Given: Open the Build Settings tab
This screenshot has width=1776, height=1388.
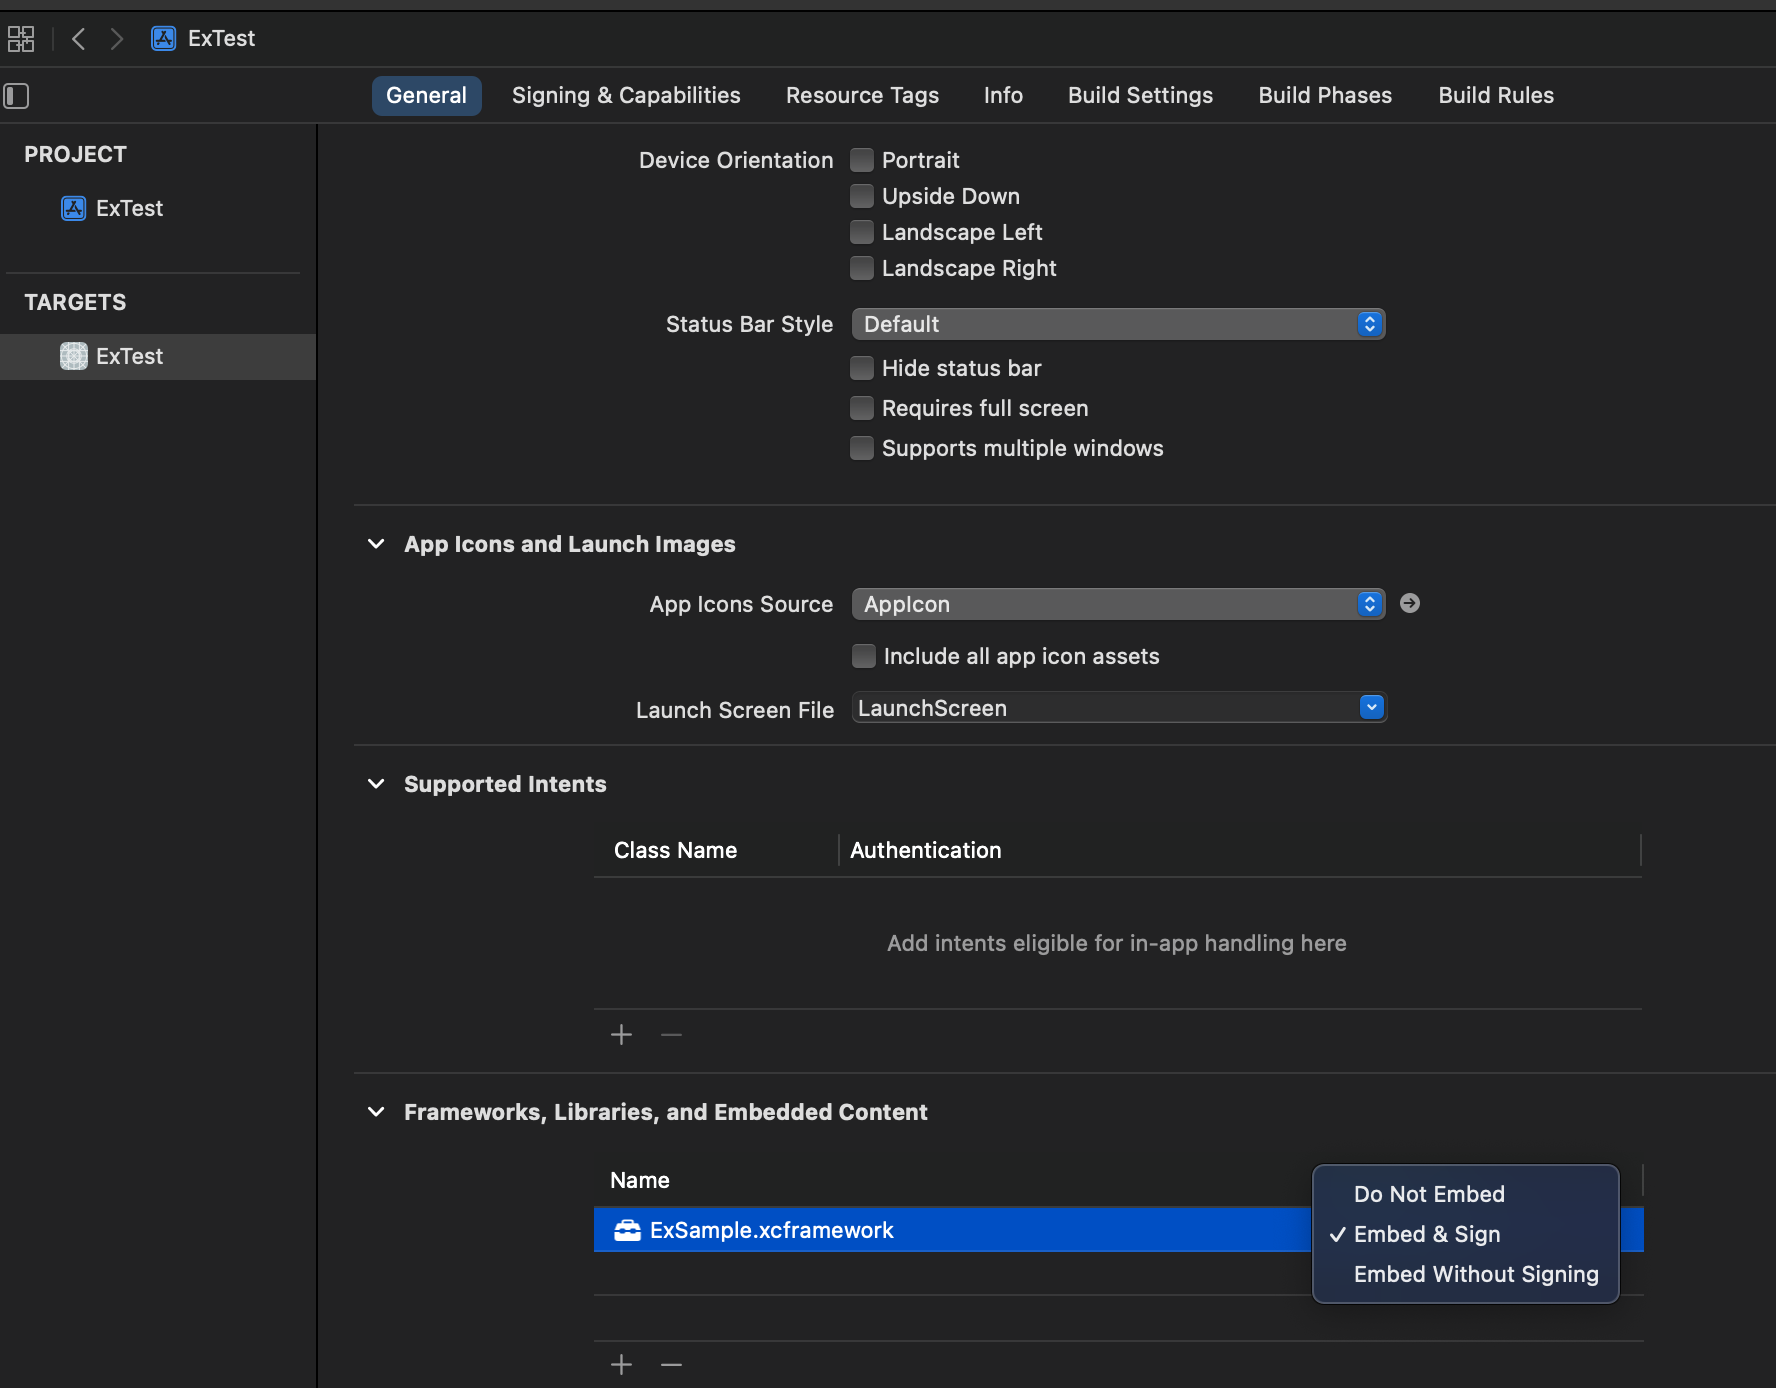Looking at the screenshot, I should [1140, 96].
